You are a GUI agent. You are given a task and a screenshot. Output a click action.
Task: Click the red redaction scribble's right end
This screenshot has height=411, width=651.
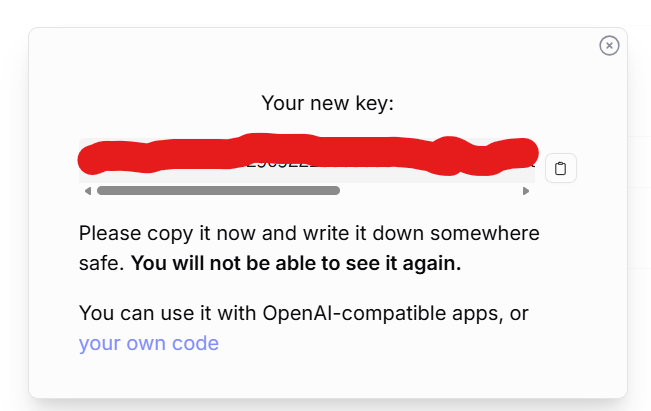tap(527, 154)
